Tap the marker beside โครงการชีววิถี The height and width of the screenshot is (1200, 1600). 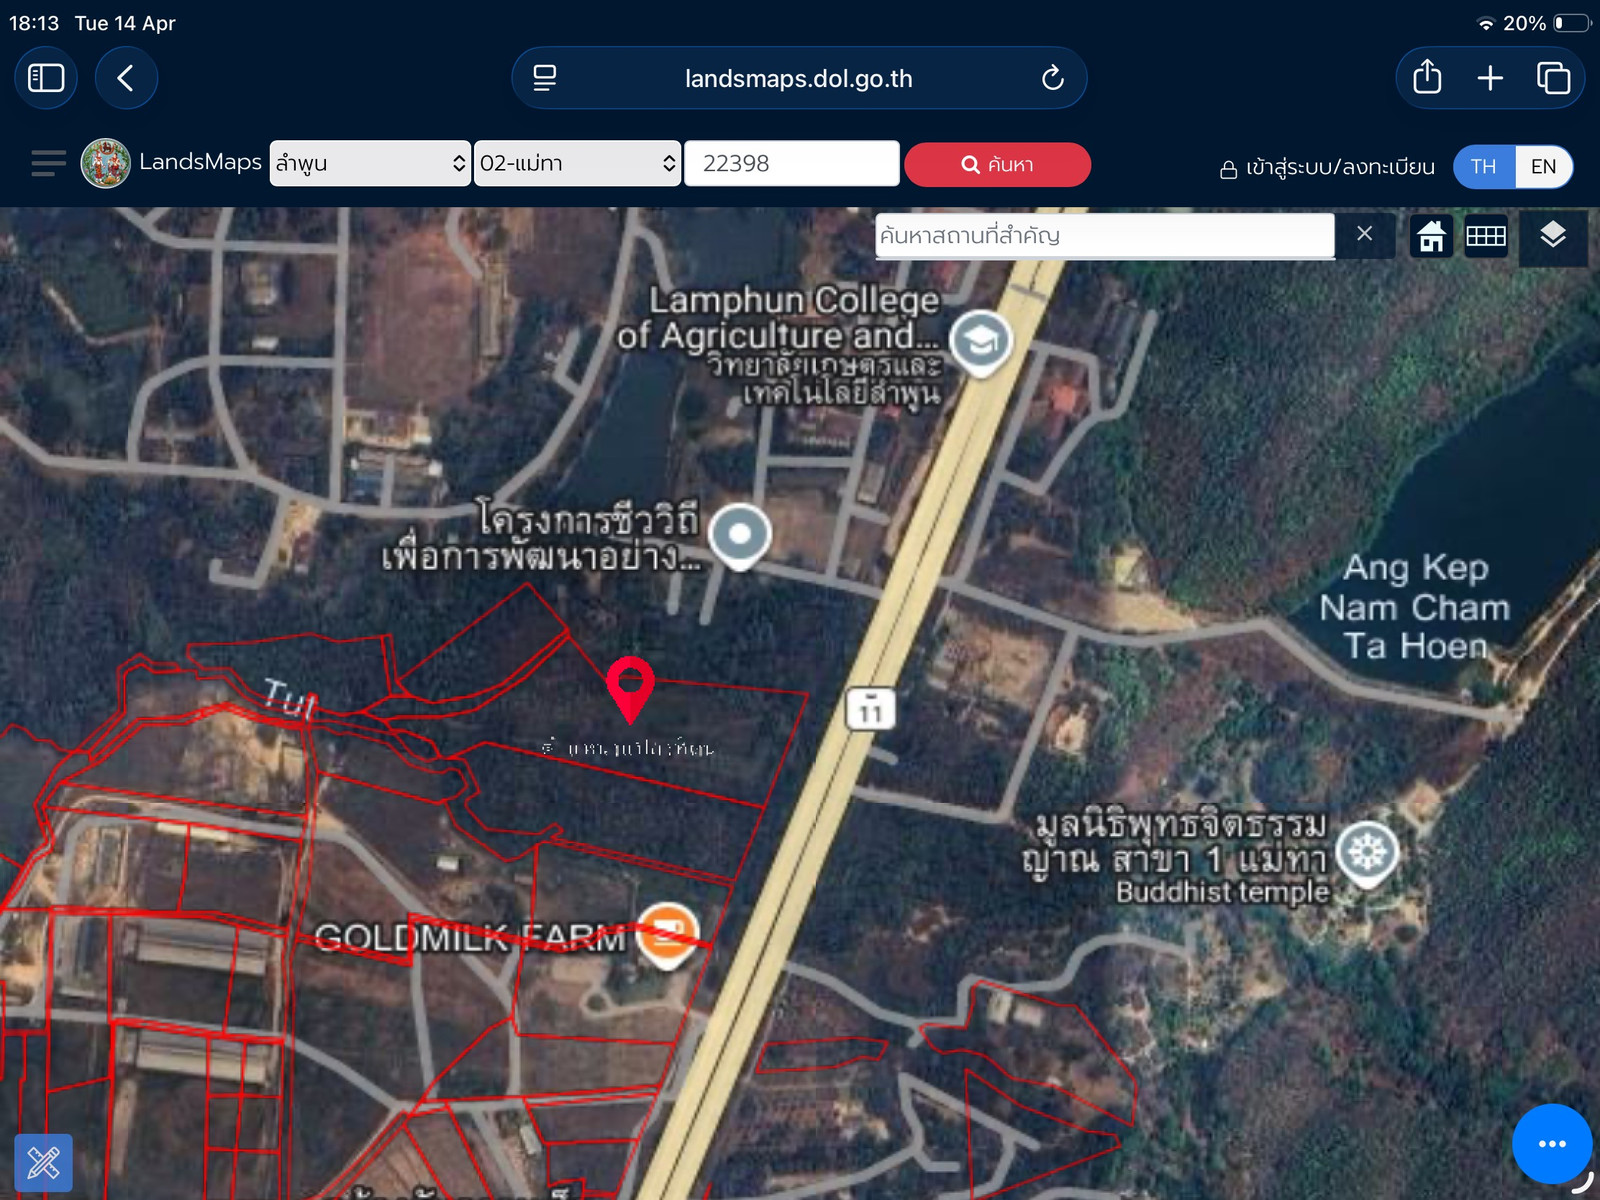740,536
